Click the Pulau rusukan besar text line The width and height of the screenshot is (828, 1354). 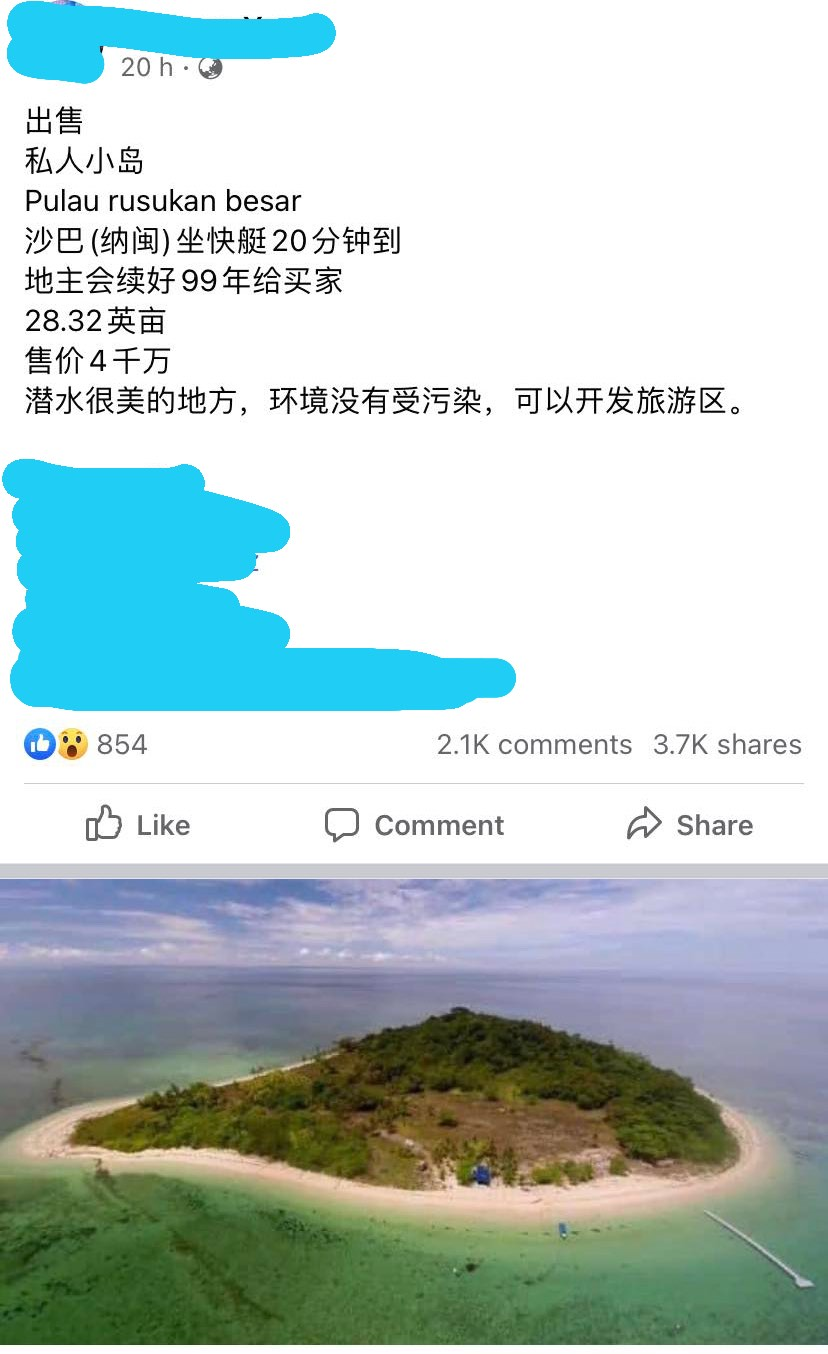click(x=163, y=201)
